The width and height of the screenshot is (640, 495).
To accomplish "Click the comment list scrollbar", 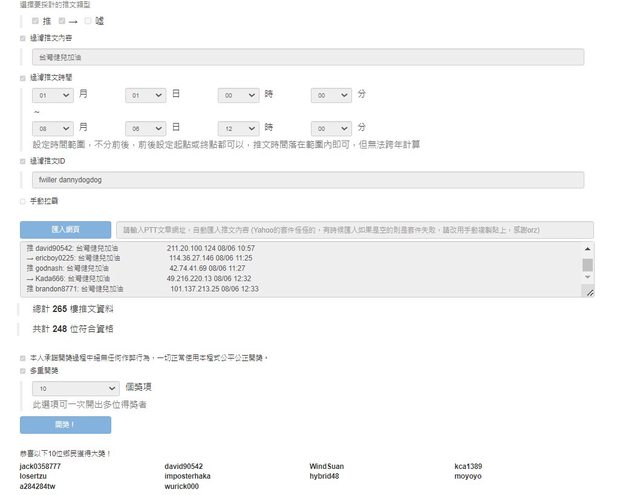I will pyautogui.click(x=588, y=266).
